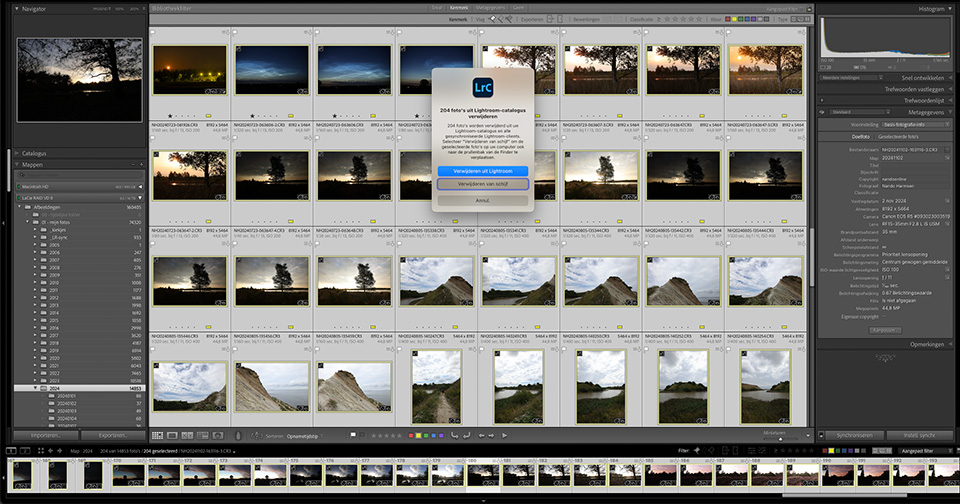Apply yellow color label in toolbar
Viewport: 960px width, 504px height.
(x=418, y=435)
